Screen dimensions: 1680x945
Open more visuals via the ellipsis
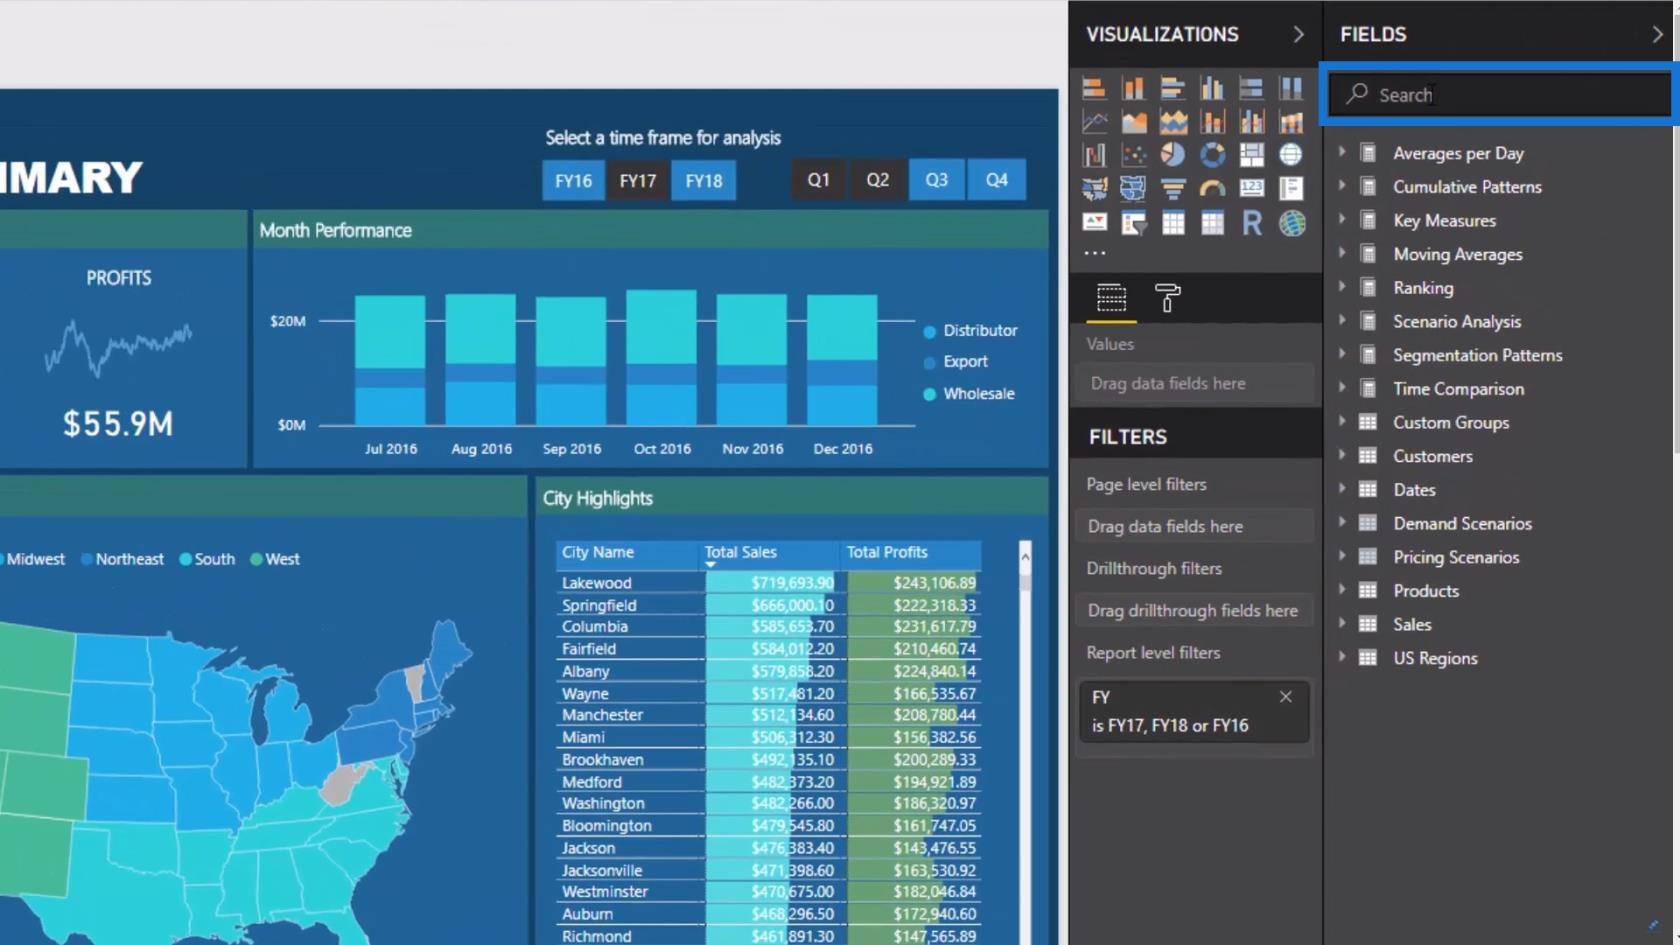coord(1095,253)
